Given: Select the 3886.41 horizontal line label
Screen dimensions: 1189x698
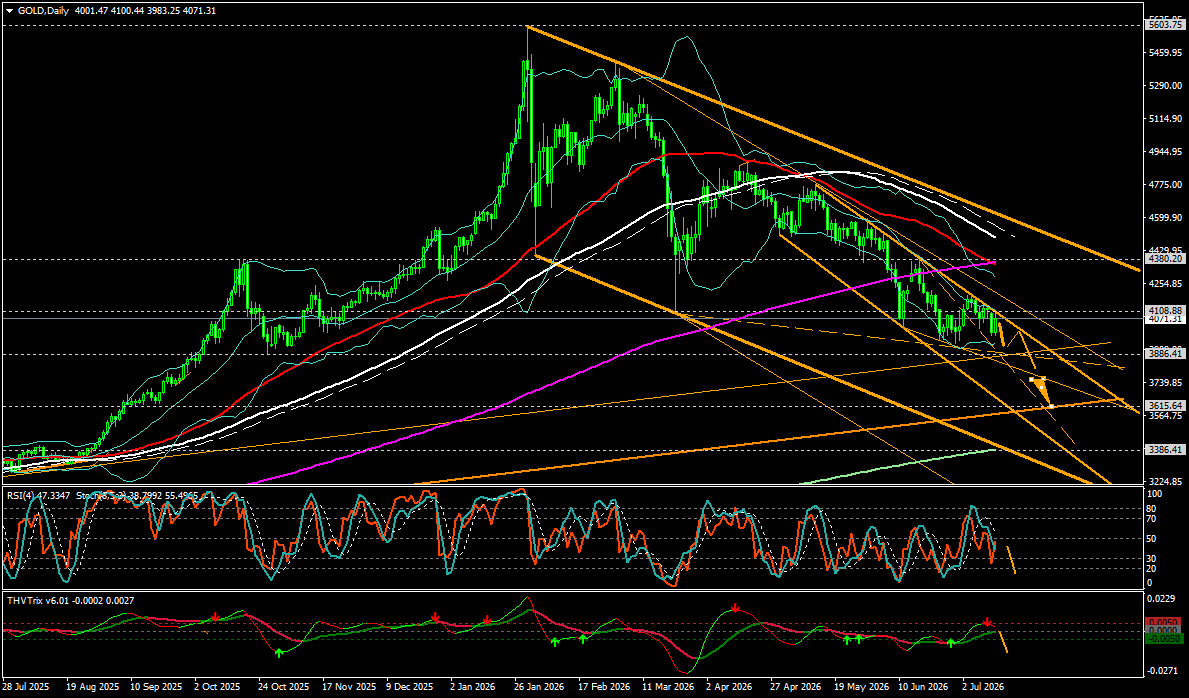Looking at the screenshot, I should pyautogui.click(x=1166, y=354).
